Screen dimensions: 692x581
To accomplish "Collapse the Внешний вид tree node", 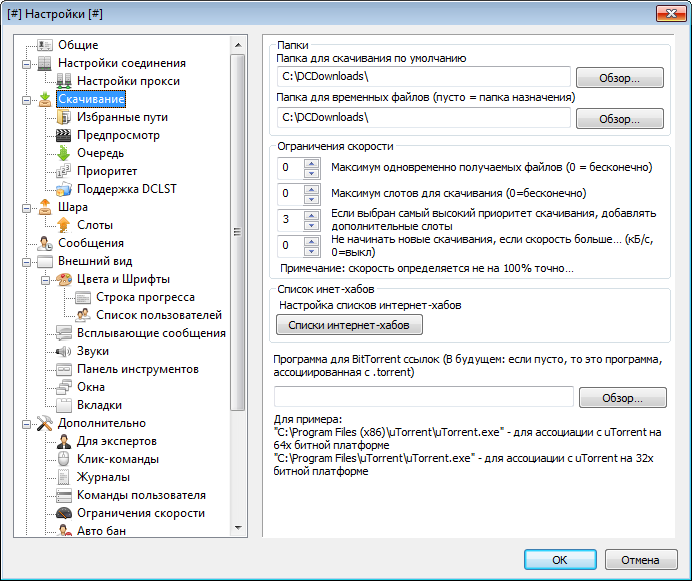I will pyautogui.click(x=26, y=262).
